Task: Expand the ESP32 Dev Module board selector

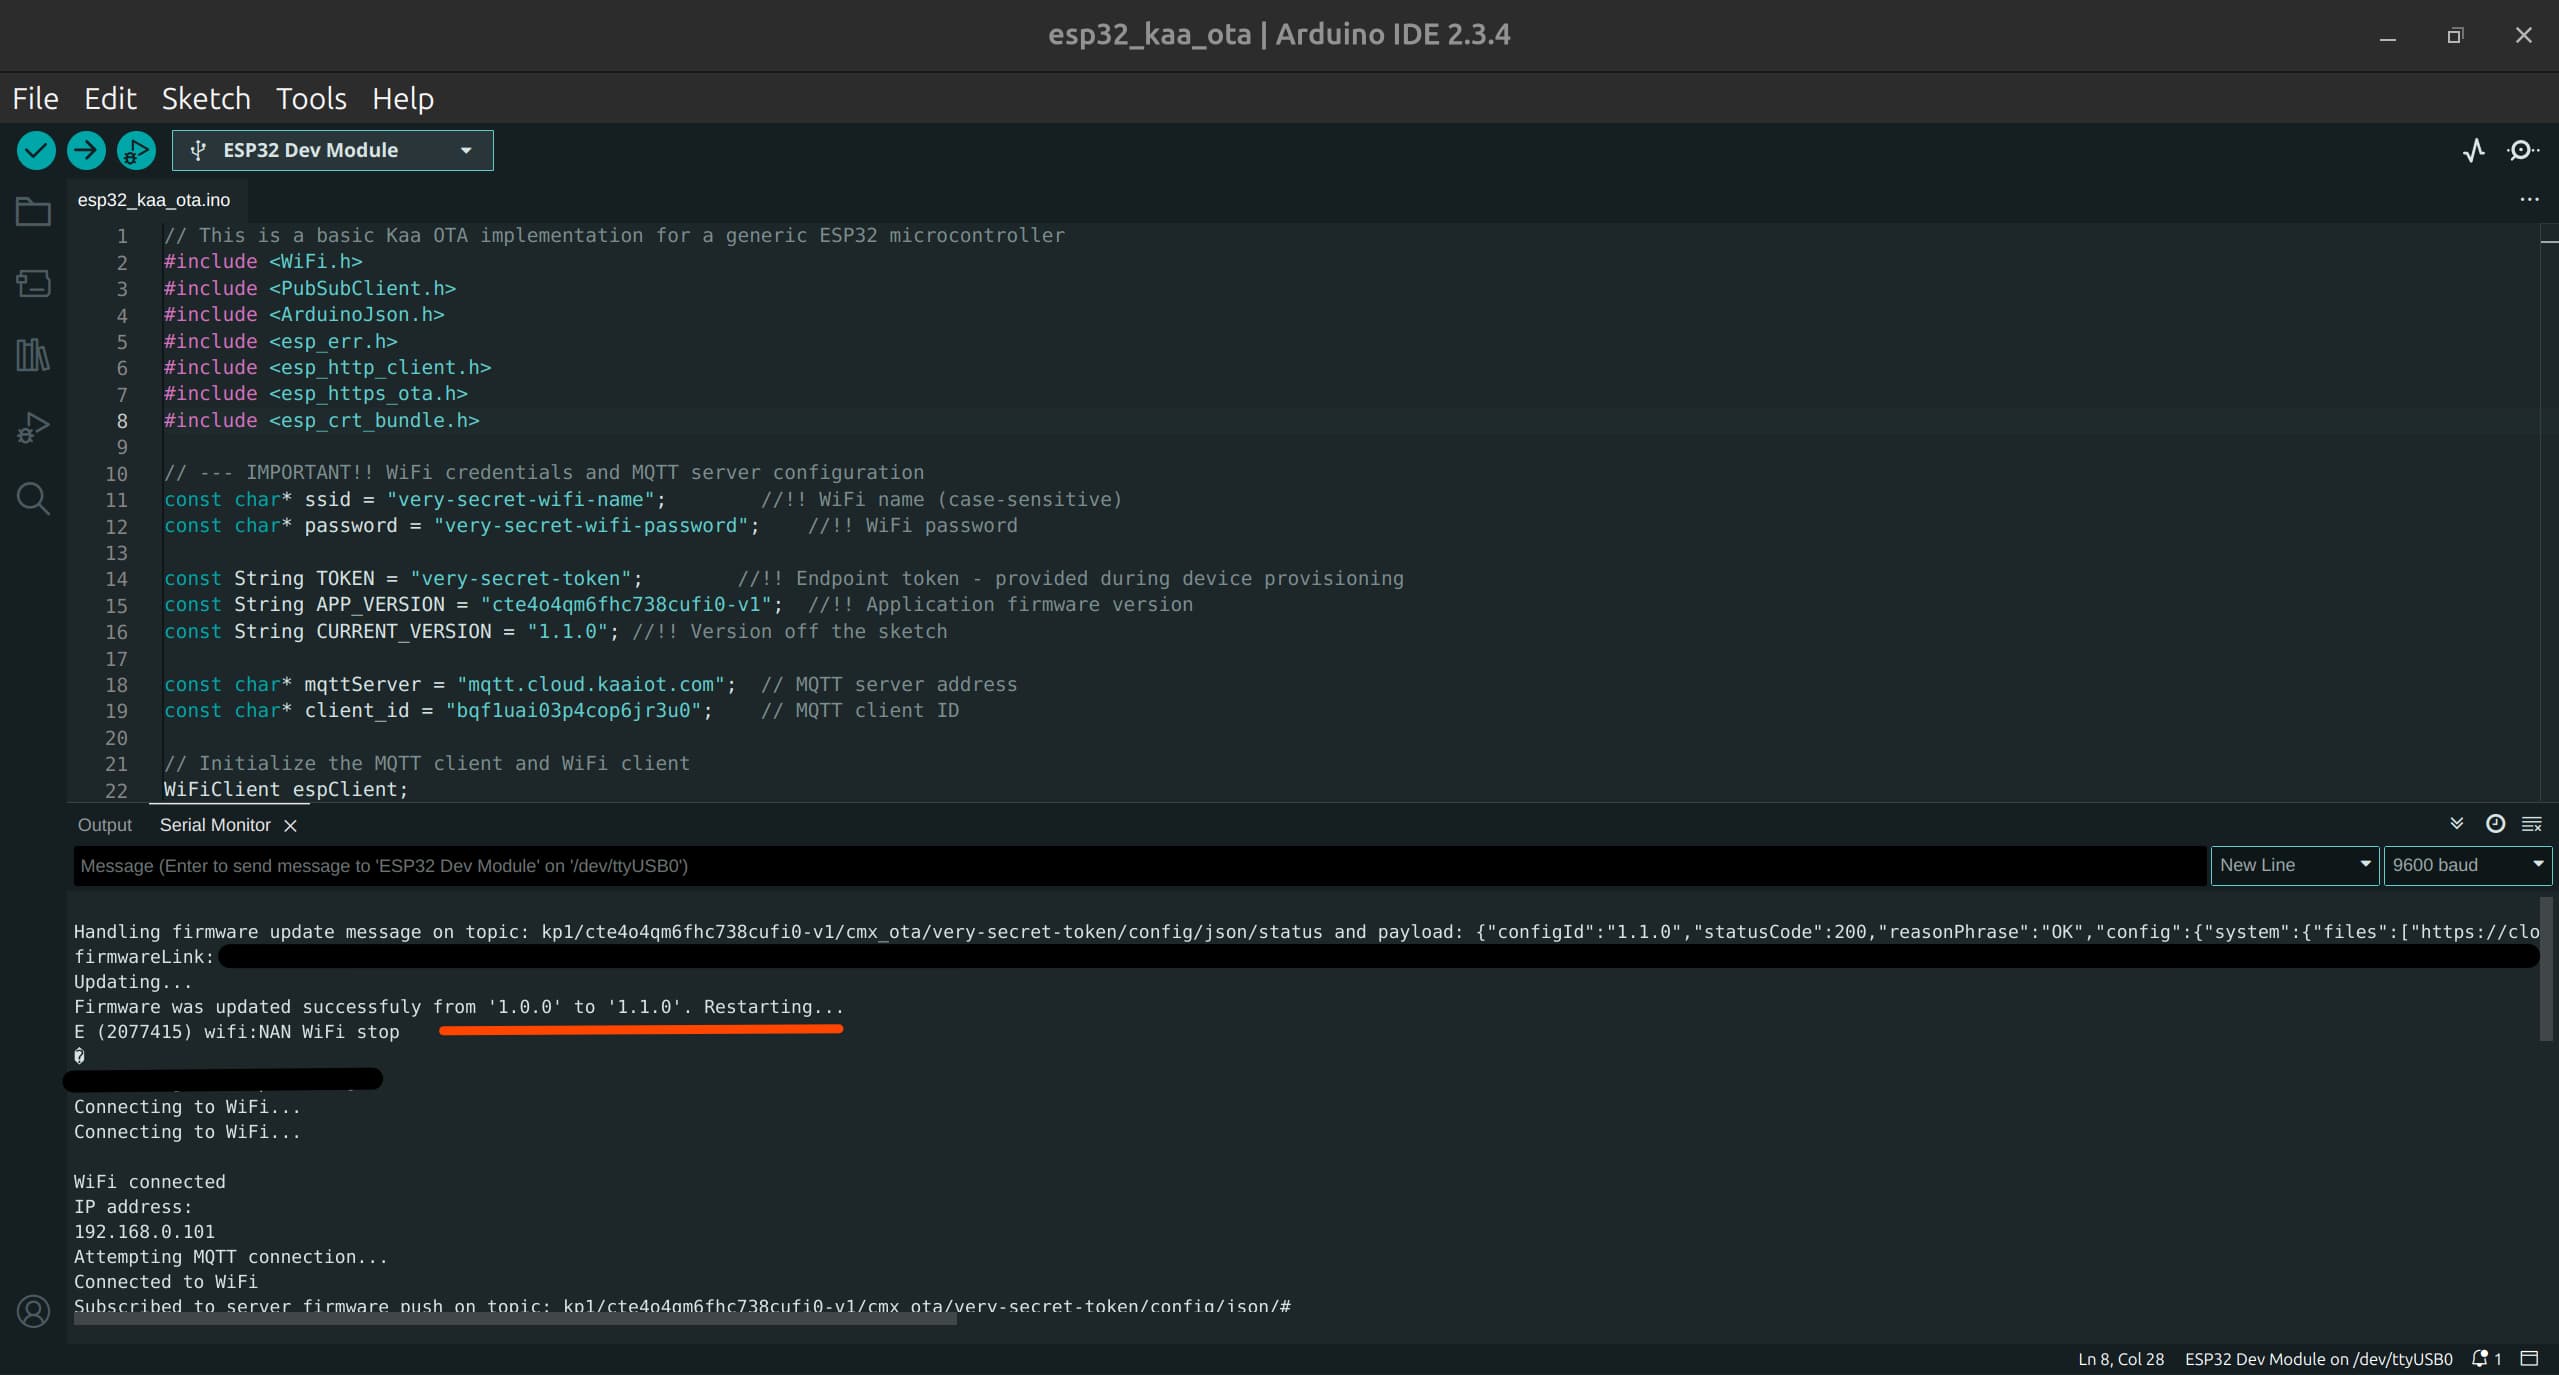Action: coord(332,151)
